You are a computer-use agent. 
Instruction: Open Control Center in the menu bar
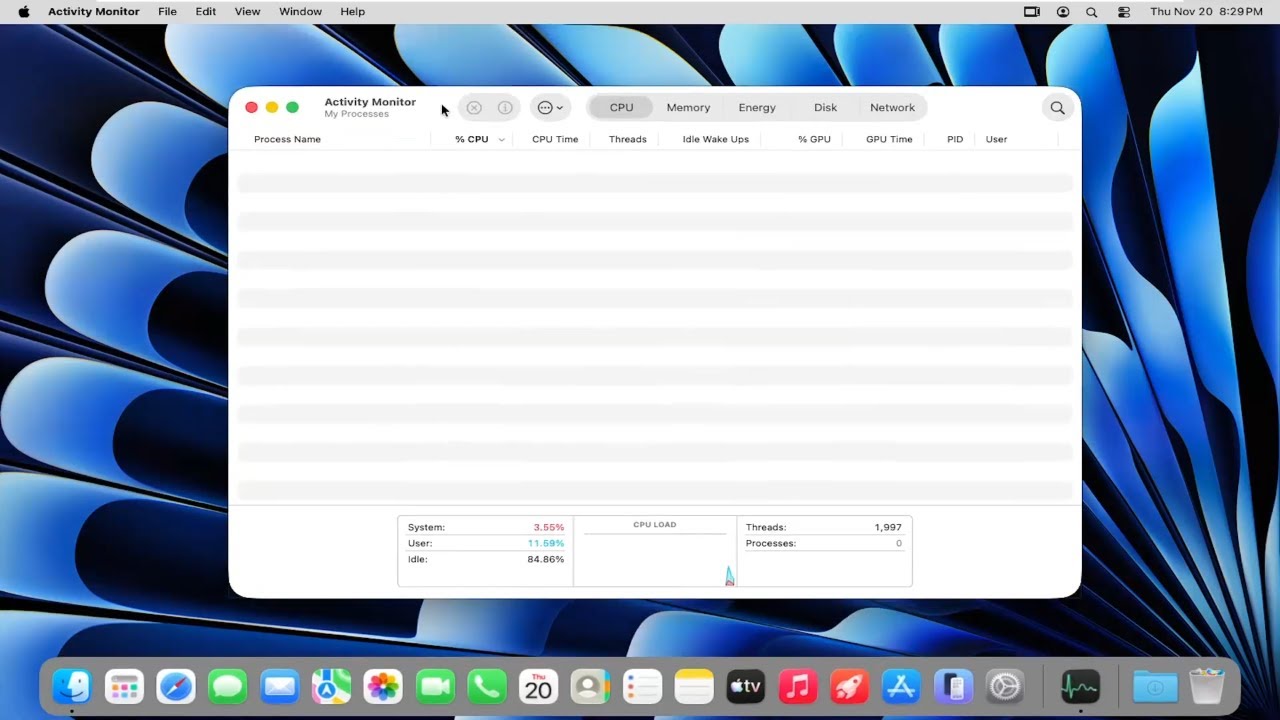point(1124,11)
